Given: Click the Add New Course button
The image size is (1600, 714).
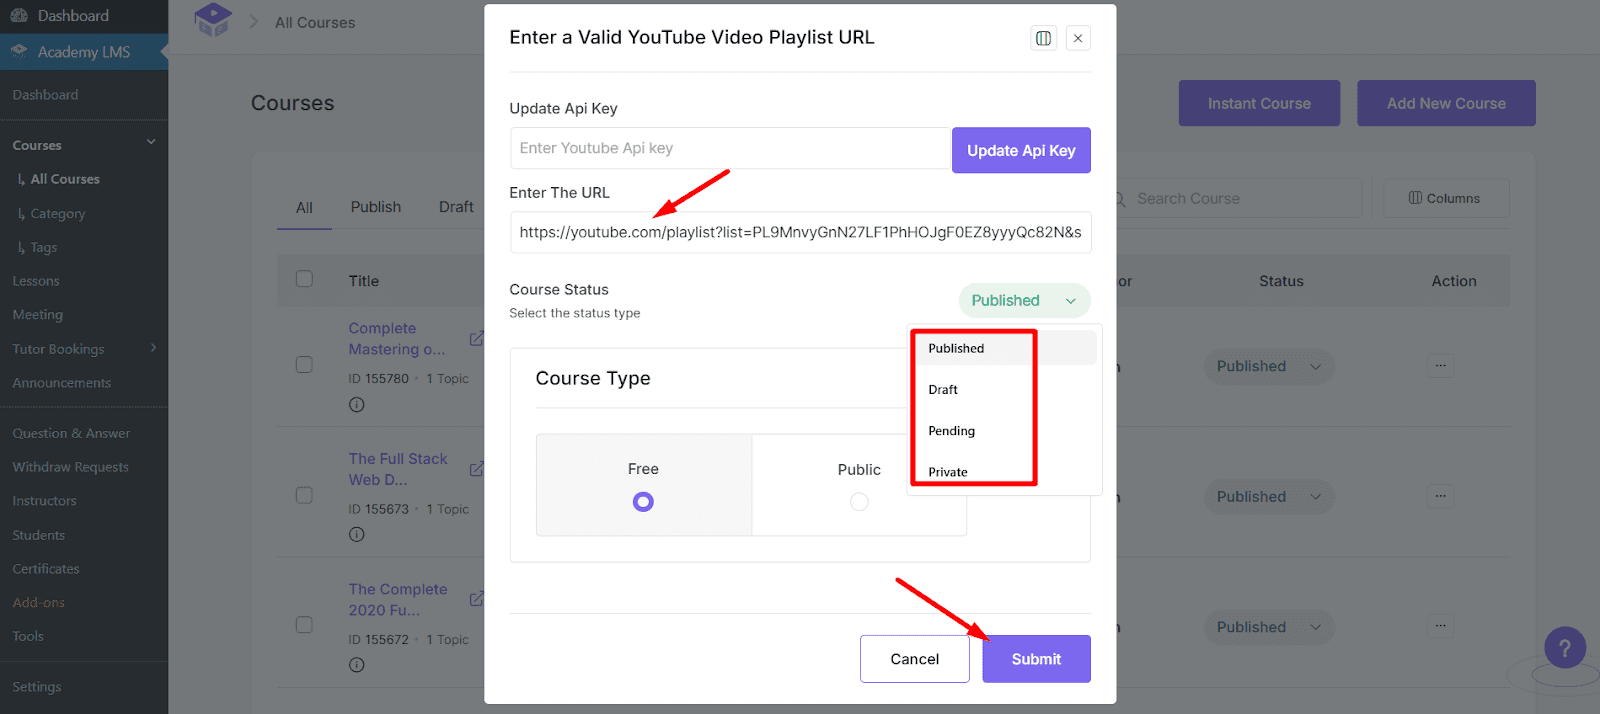Looking at the screenshot, I should pyautogui.click(x=1445, y=103).
